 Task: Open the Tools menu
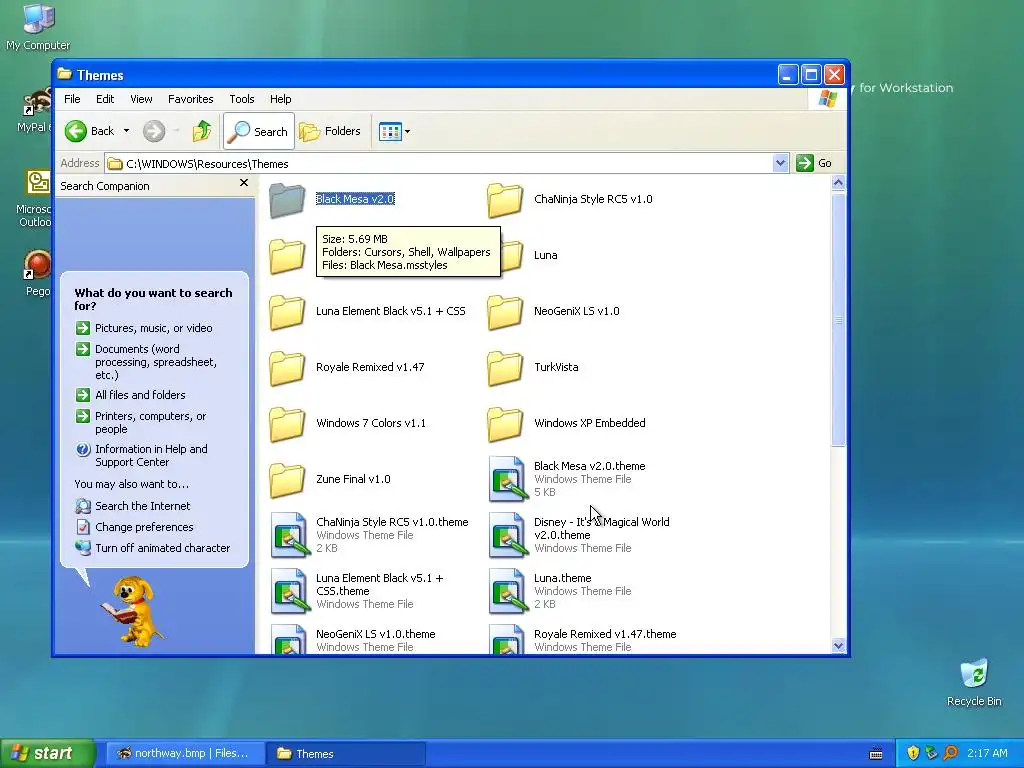pyautogui.click(x=242, y=99)
